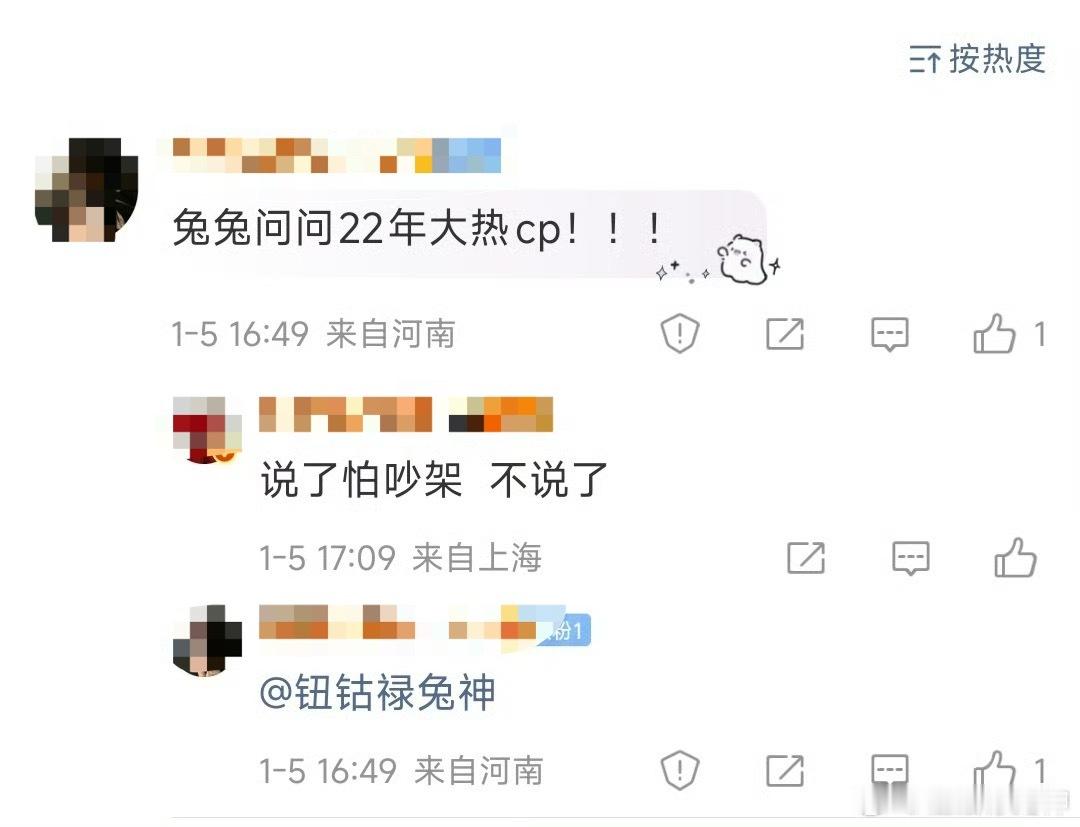The height and width of the screenshot is (827, 1080).
Task: Open the 按热度 sort option
Action: pyautogui.click(x=977, y=59)
